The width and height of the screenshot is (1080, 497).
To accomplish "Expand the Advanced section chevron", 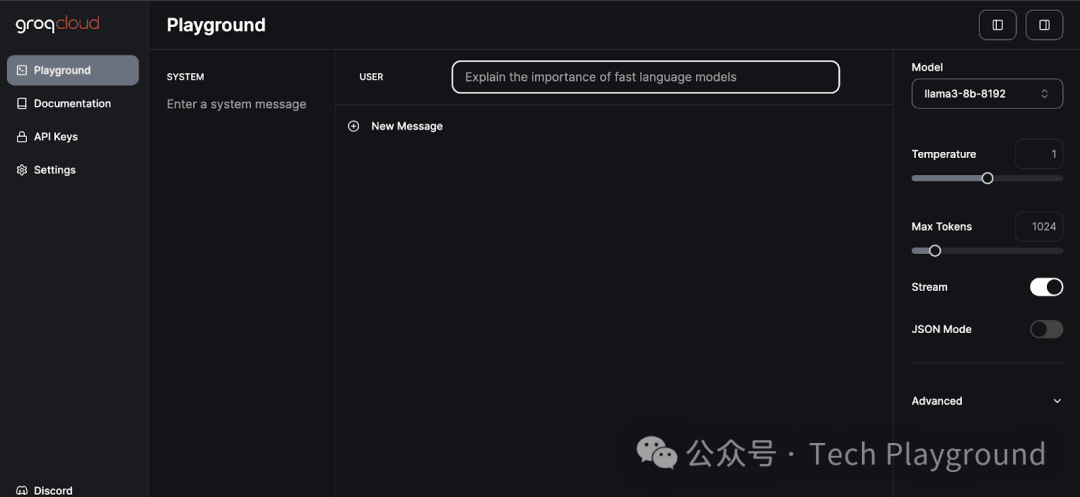I will [1057, 401].
